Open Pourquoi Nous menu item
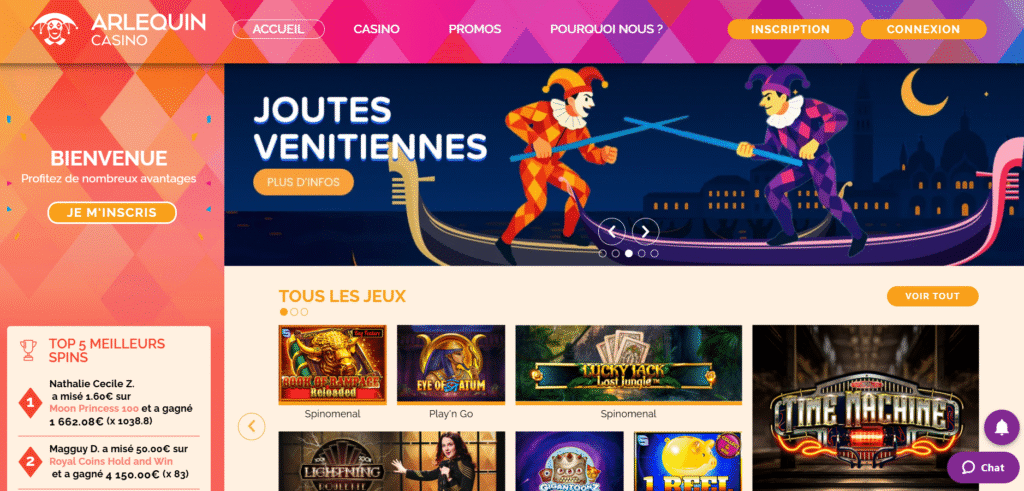This screenshot has height=491, width=1024. [x=607, y=29]
